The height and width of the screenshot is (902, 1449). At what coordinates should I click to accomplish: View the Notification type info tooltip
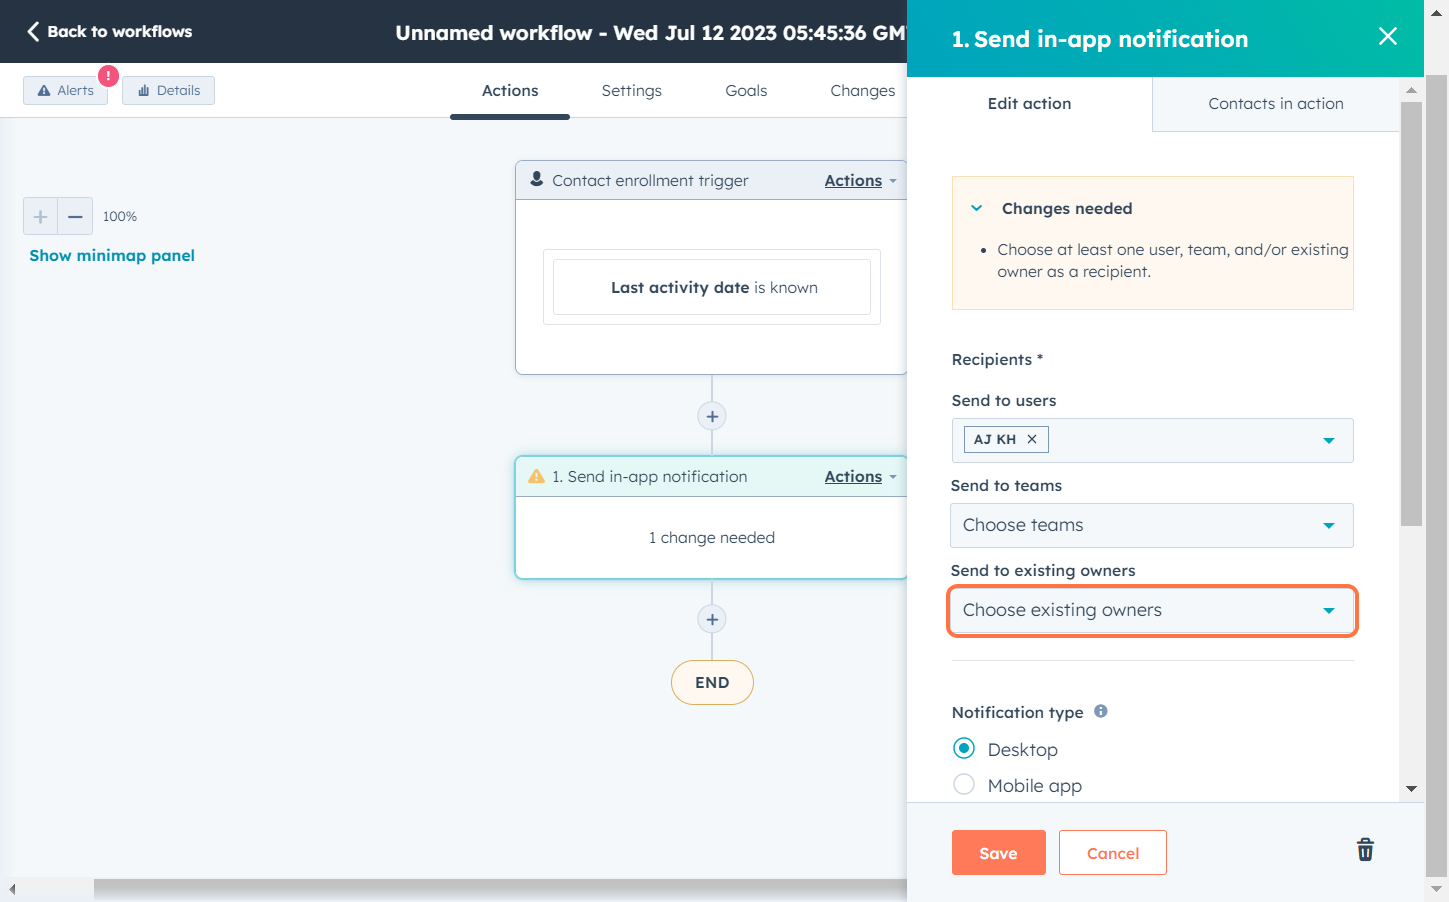pos(1100,711)
